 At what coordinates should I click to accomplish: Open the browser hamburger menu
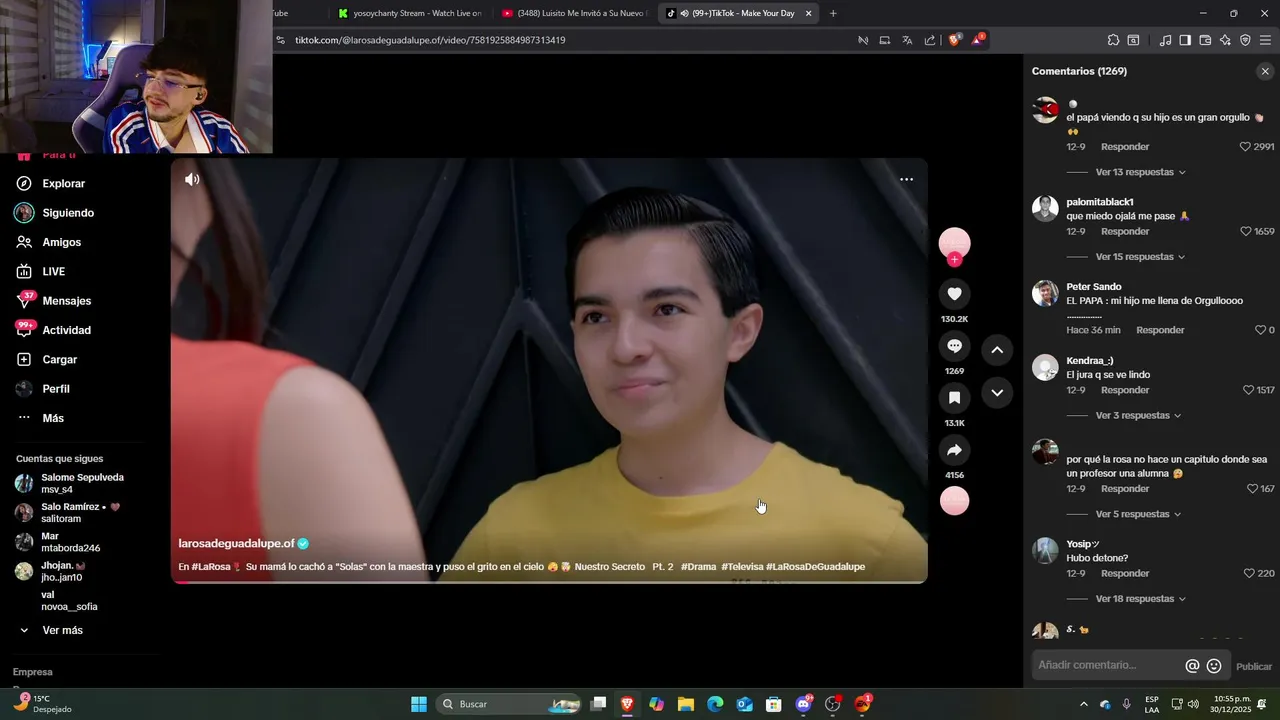[x=1266, y=40]
